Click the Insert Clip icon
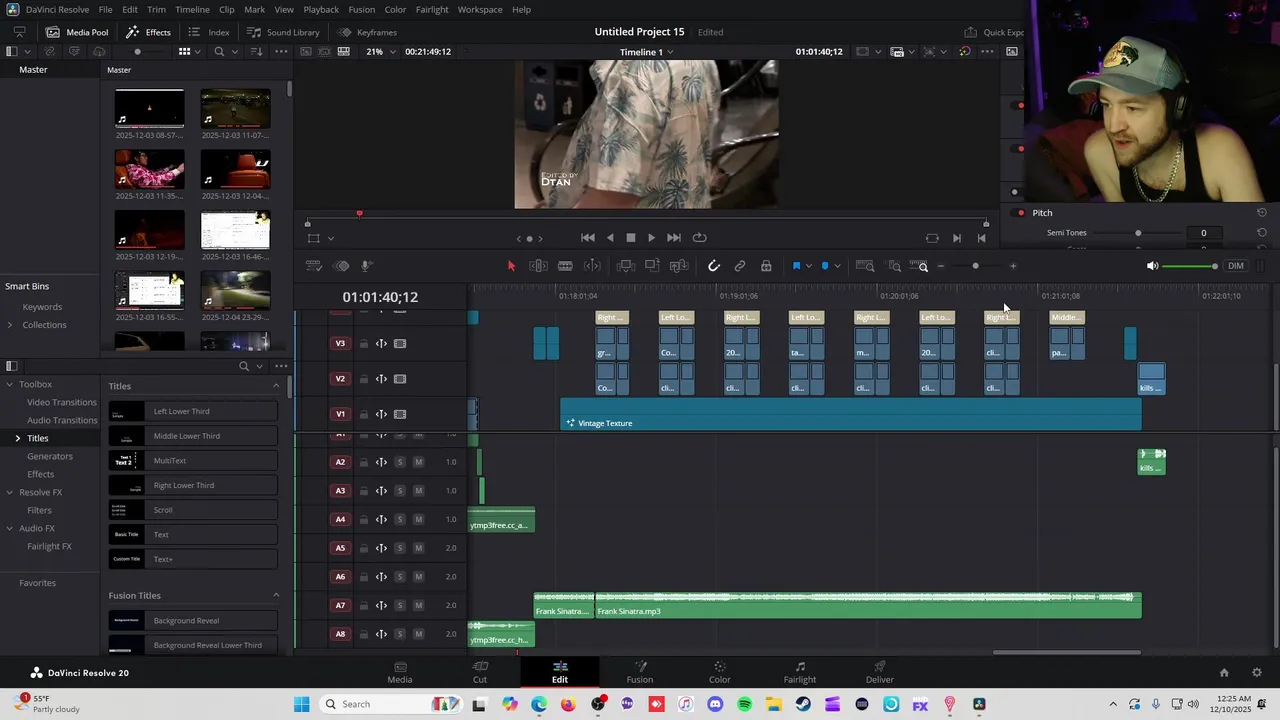 tap(626, 266)
